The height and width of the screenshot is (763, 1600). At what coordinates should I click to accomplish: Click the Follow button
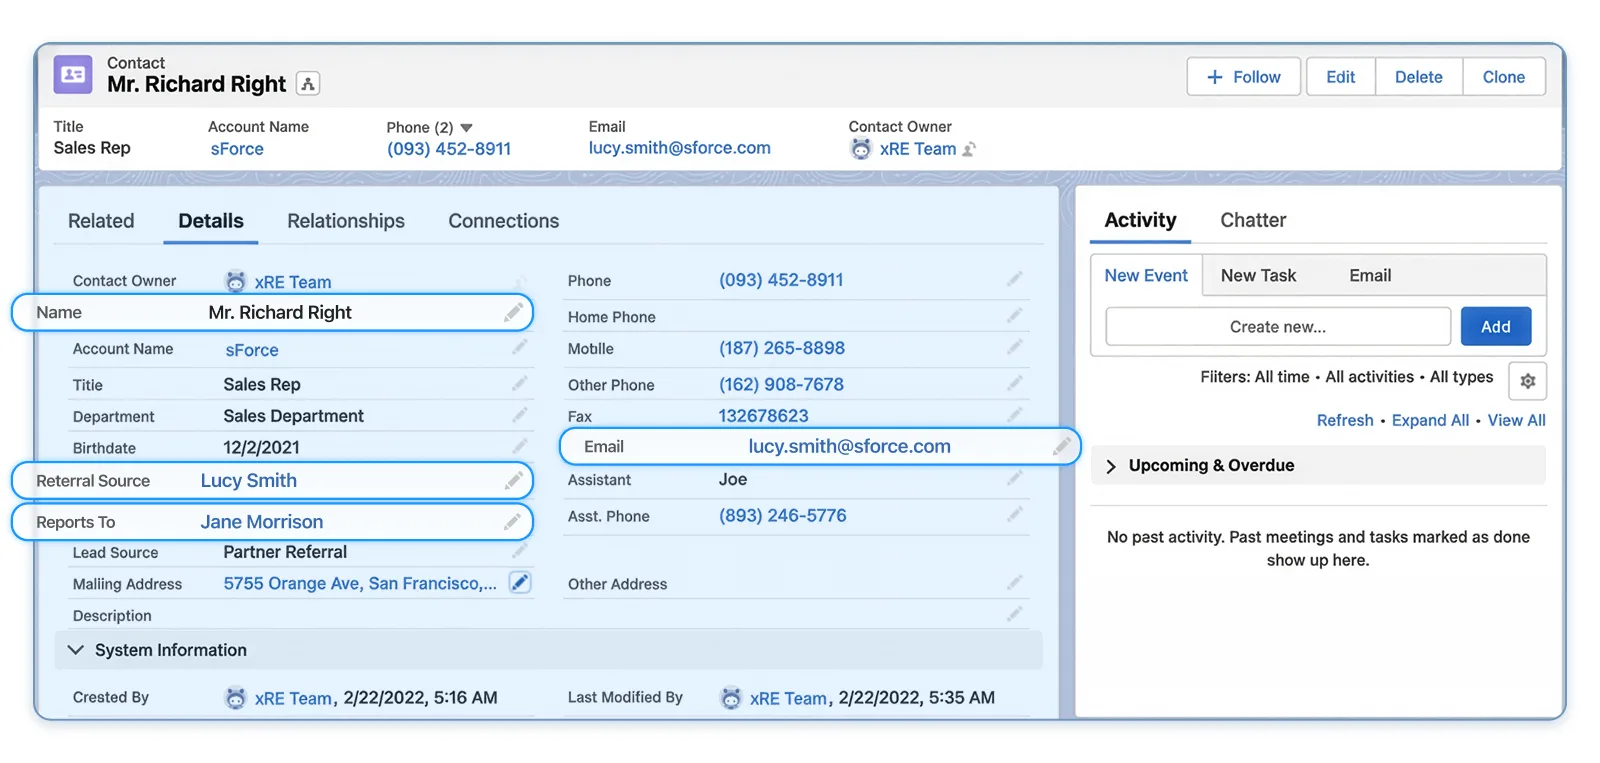pyautogui.click(x=1244, y=77)
